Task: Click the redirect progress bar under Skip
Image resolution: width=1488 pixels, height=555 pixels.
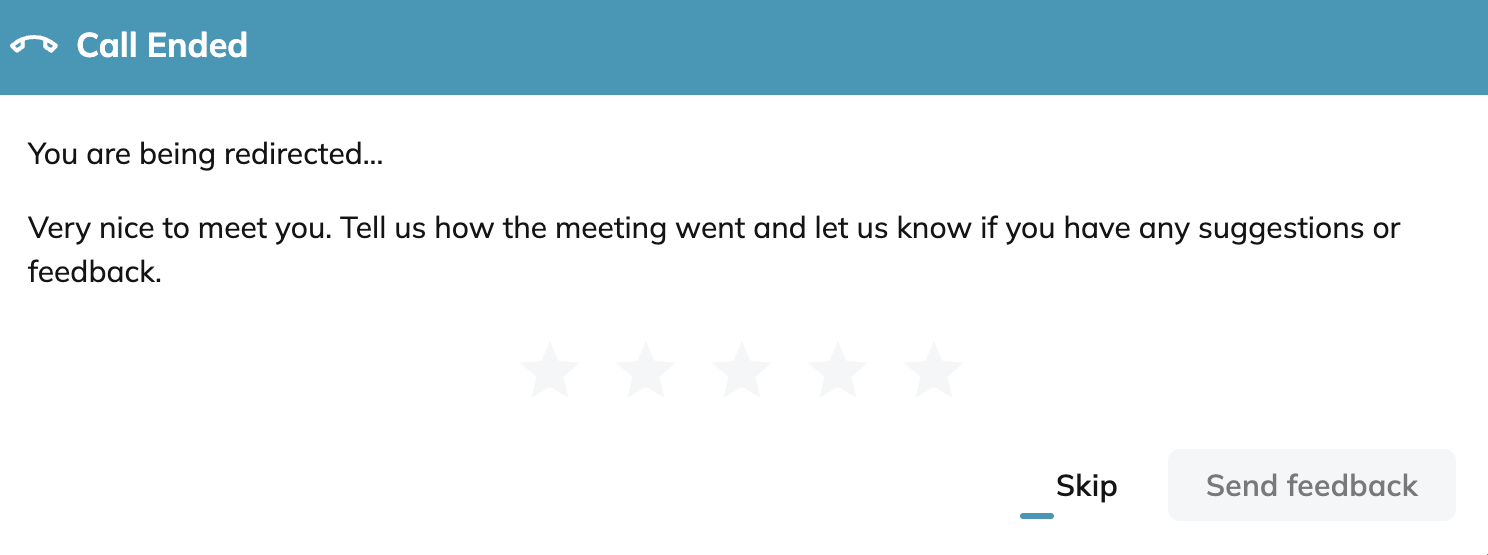Action: (1037, 516)
